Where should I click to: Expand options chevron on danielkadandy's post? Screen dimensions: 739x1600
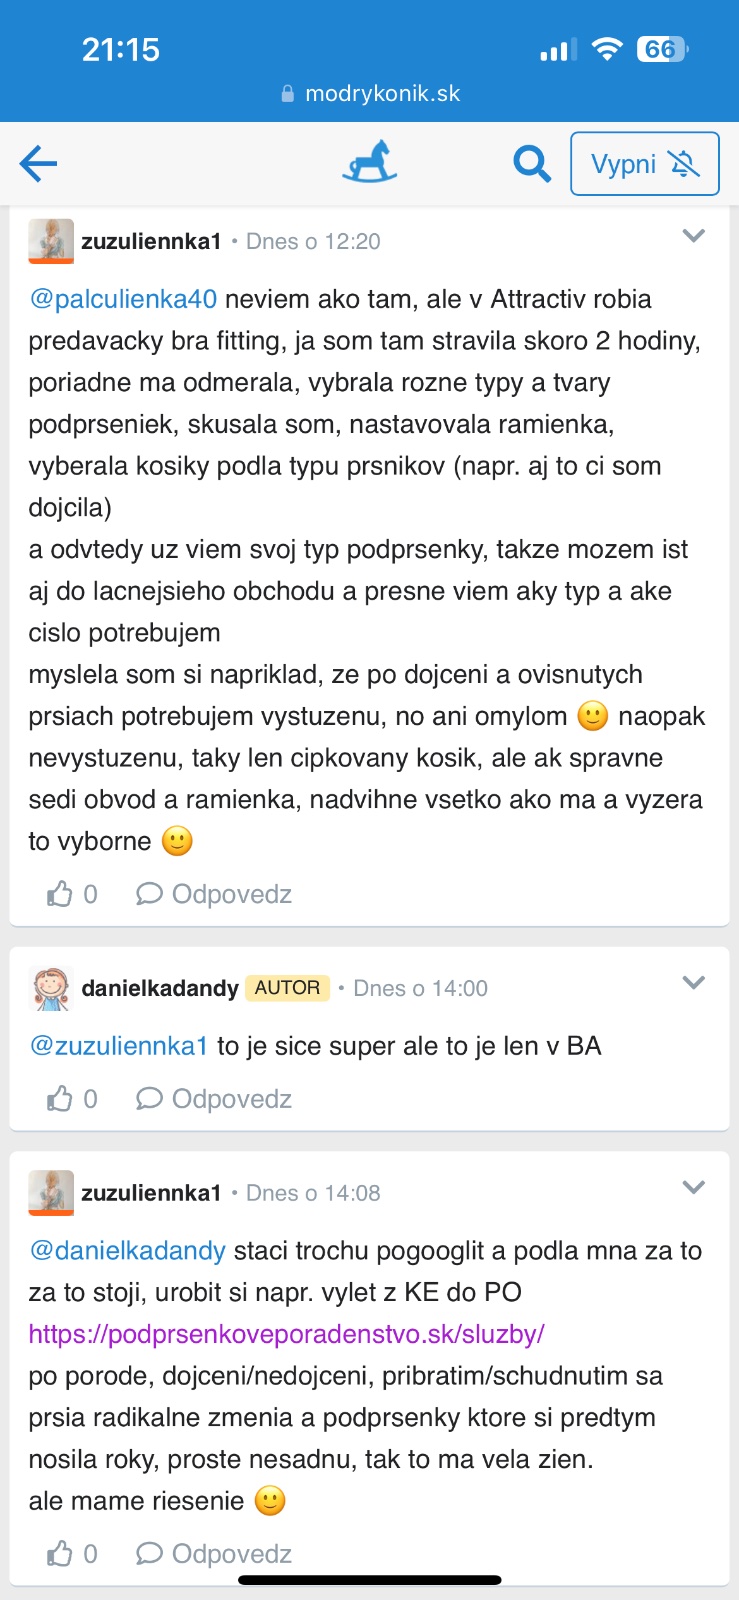[693, 983]
